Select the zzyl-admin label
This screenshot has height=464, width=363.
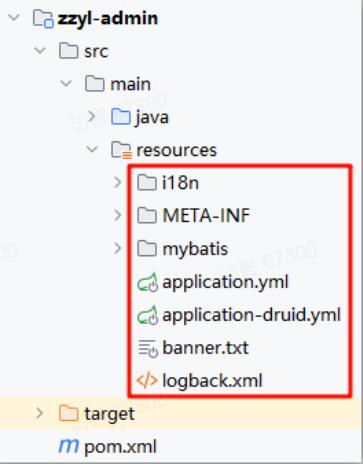click(108, 18)
